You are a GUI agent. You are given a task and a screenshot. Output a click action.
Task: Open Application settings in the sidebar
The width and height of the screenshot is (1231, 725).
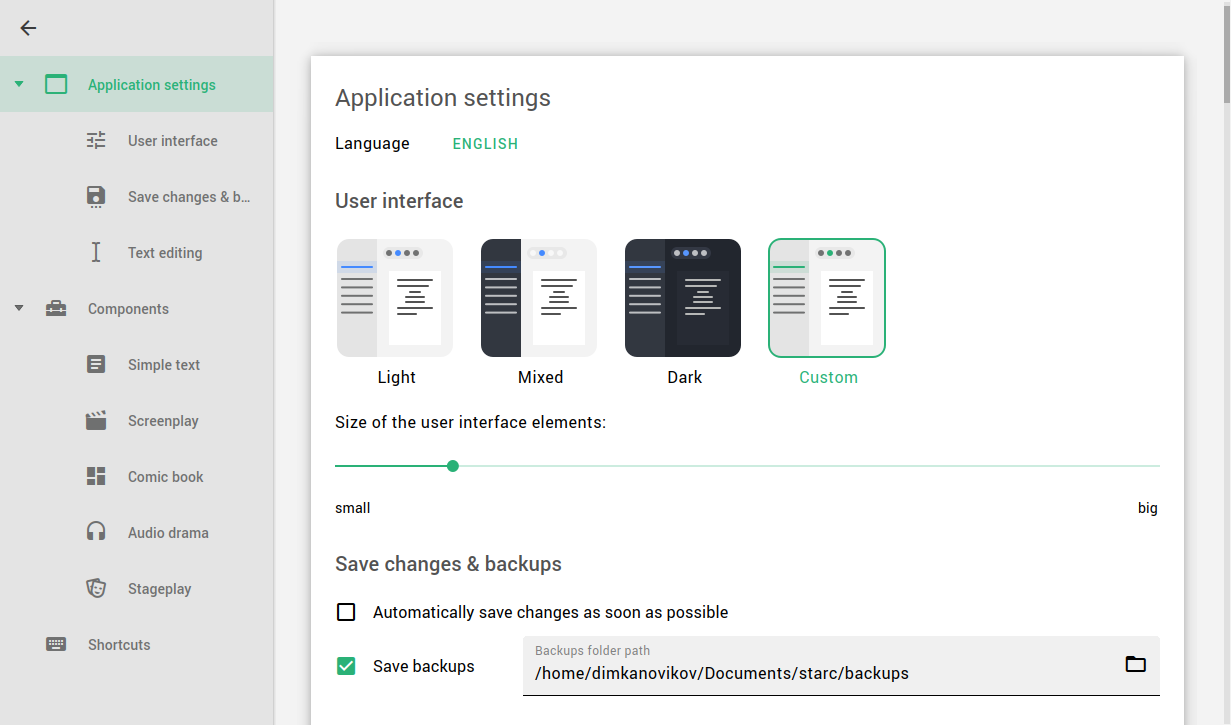(x=137, y=84)
